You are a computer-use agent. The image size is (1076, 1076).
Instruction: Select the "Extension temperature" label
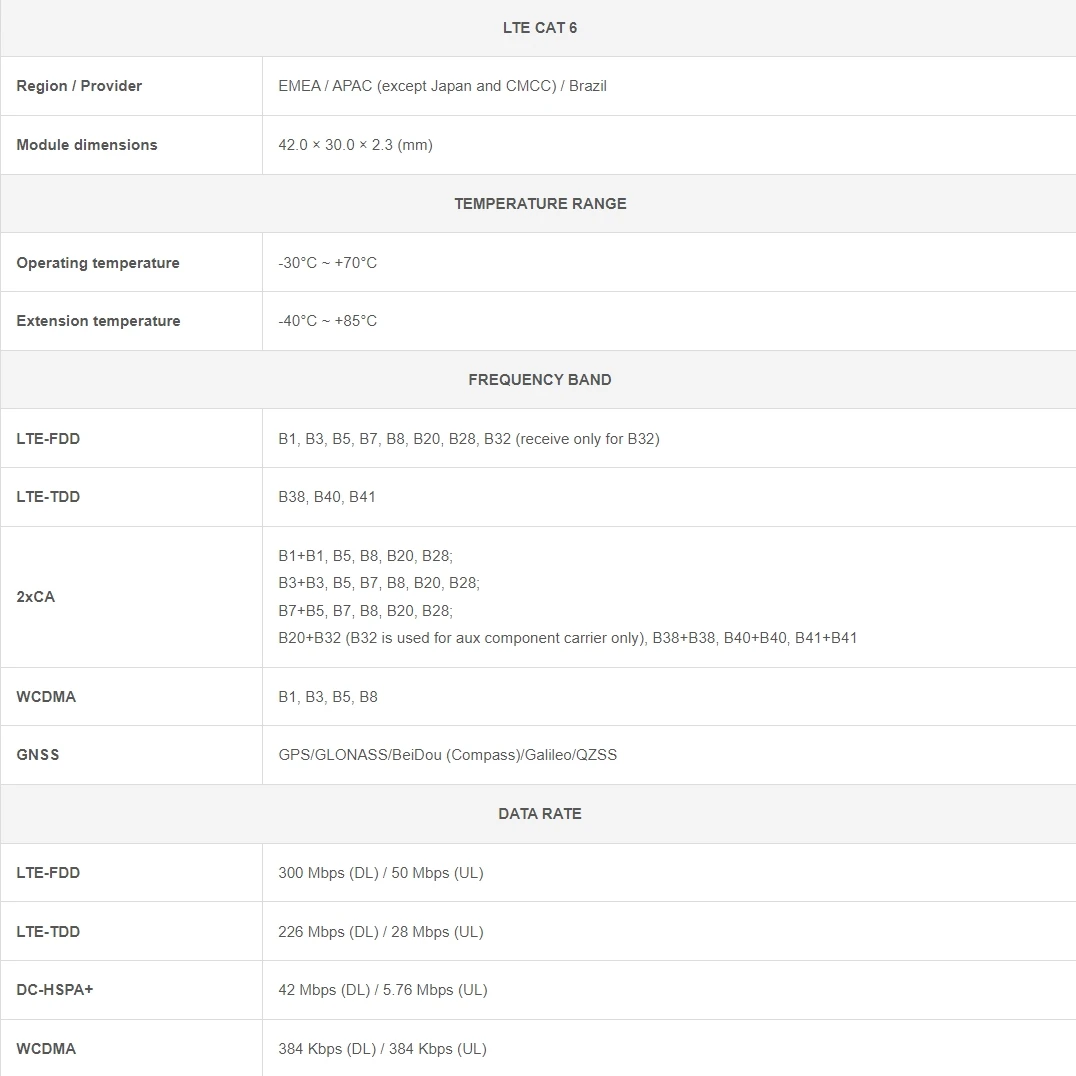tap(98, 321)
